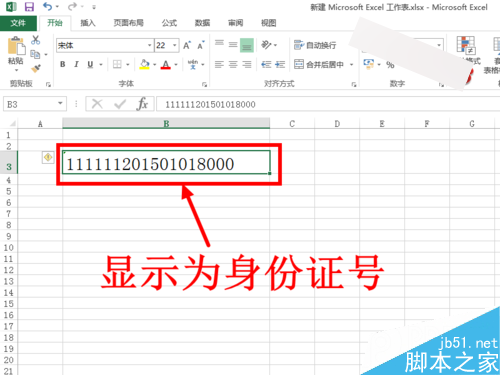
Task: Expand the border options dropdown arrow
Action: (128, 64)
